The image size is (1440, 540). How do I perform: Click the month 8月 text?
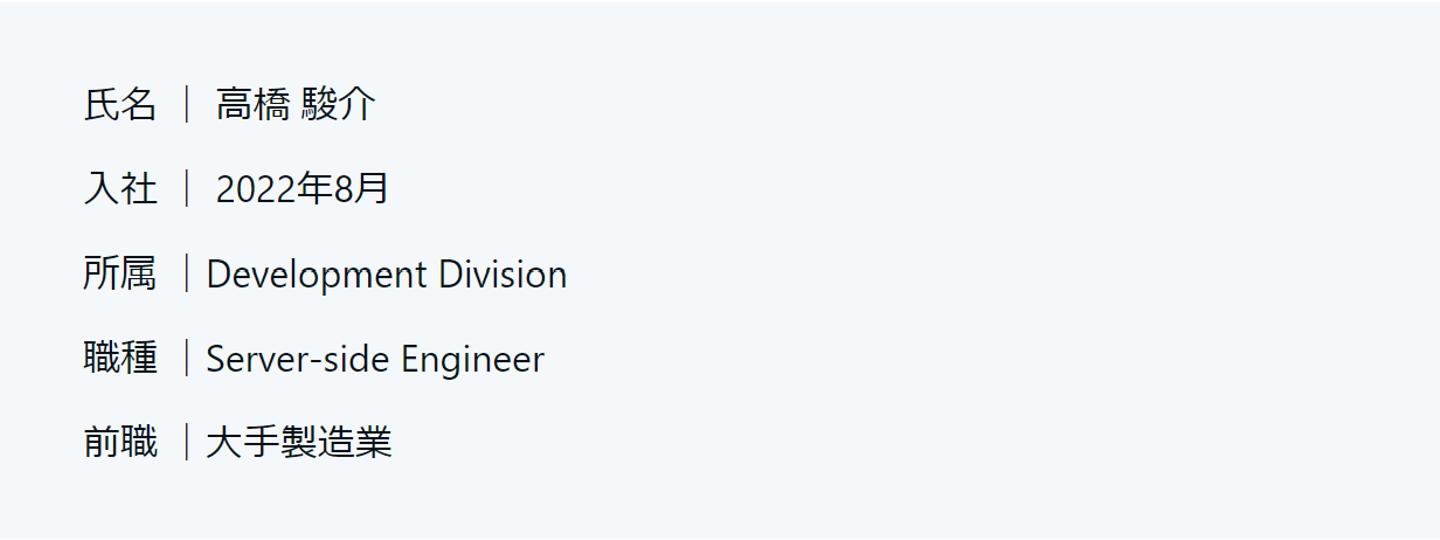point(361,188)
